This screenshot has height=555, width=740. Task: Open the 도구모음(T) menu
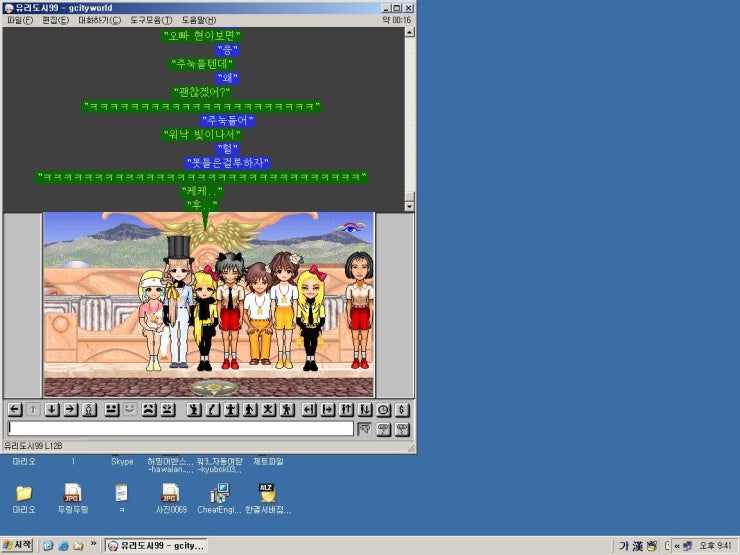pos(151,20)
